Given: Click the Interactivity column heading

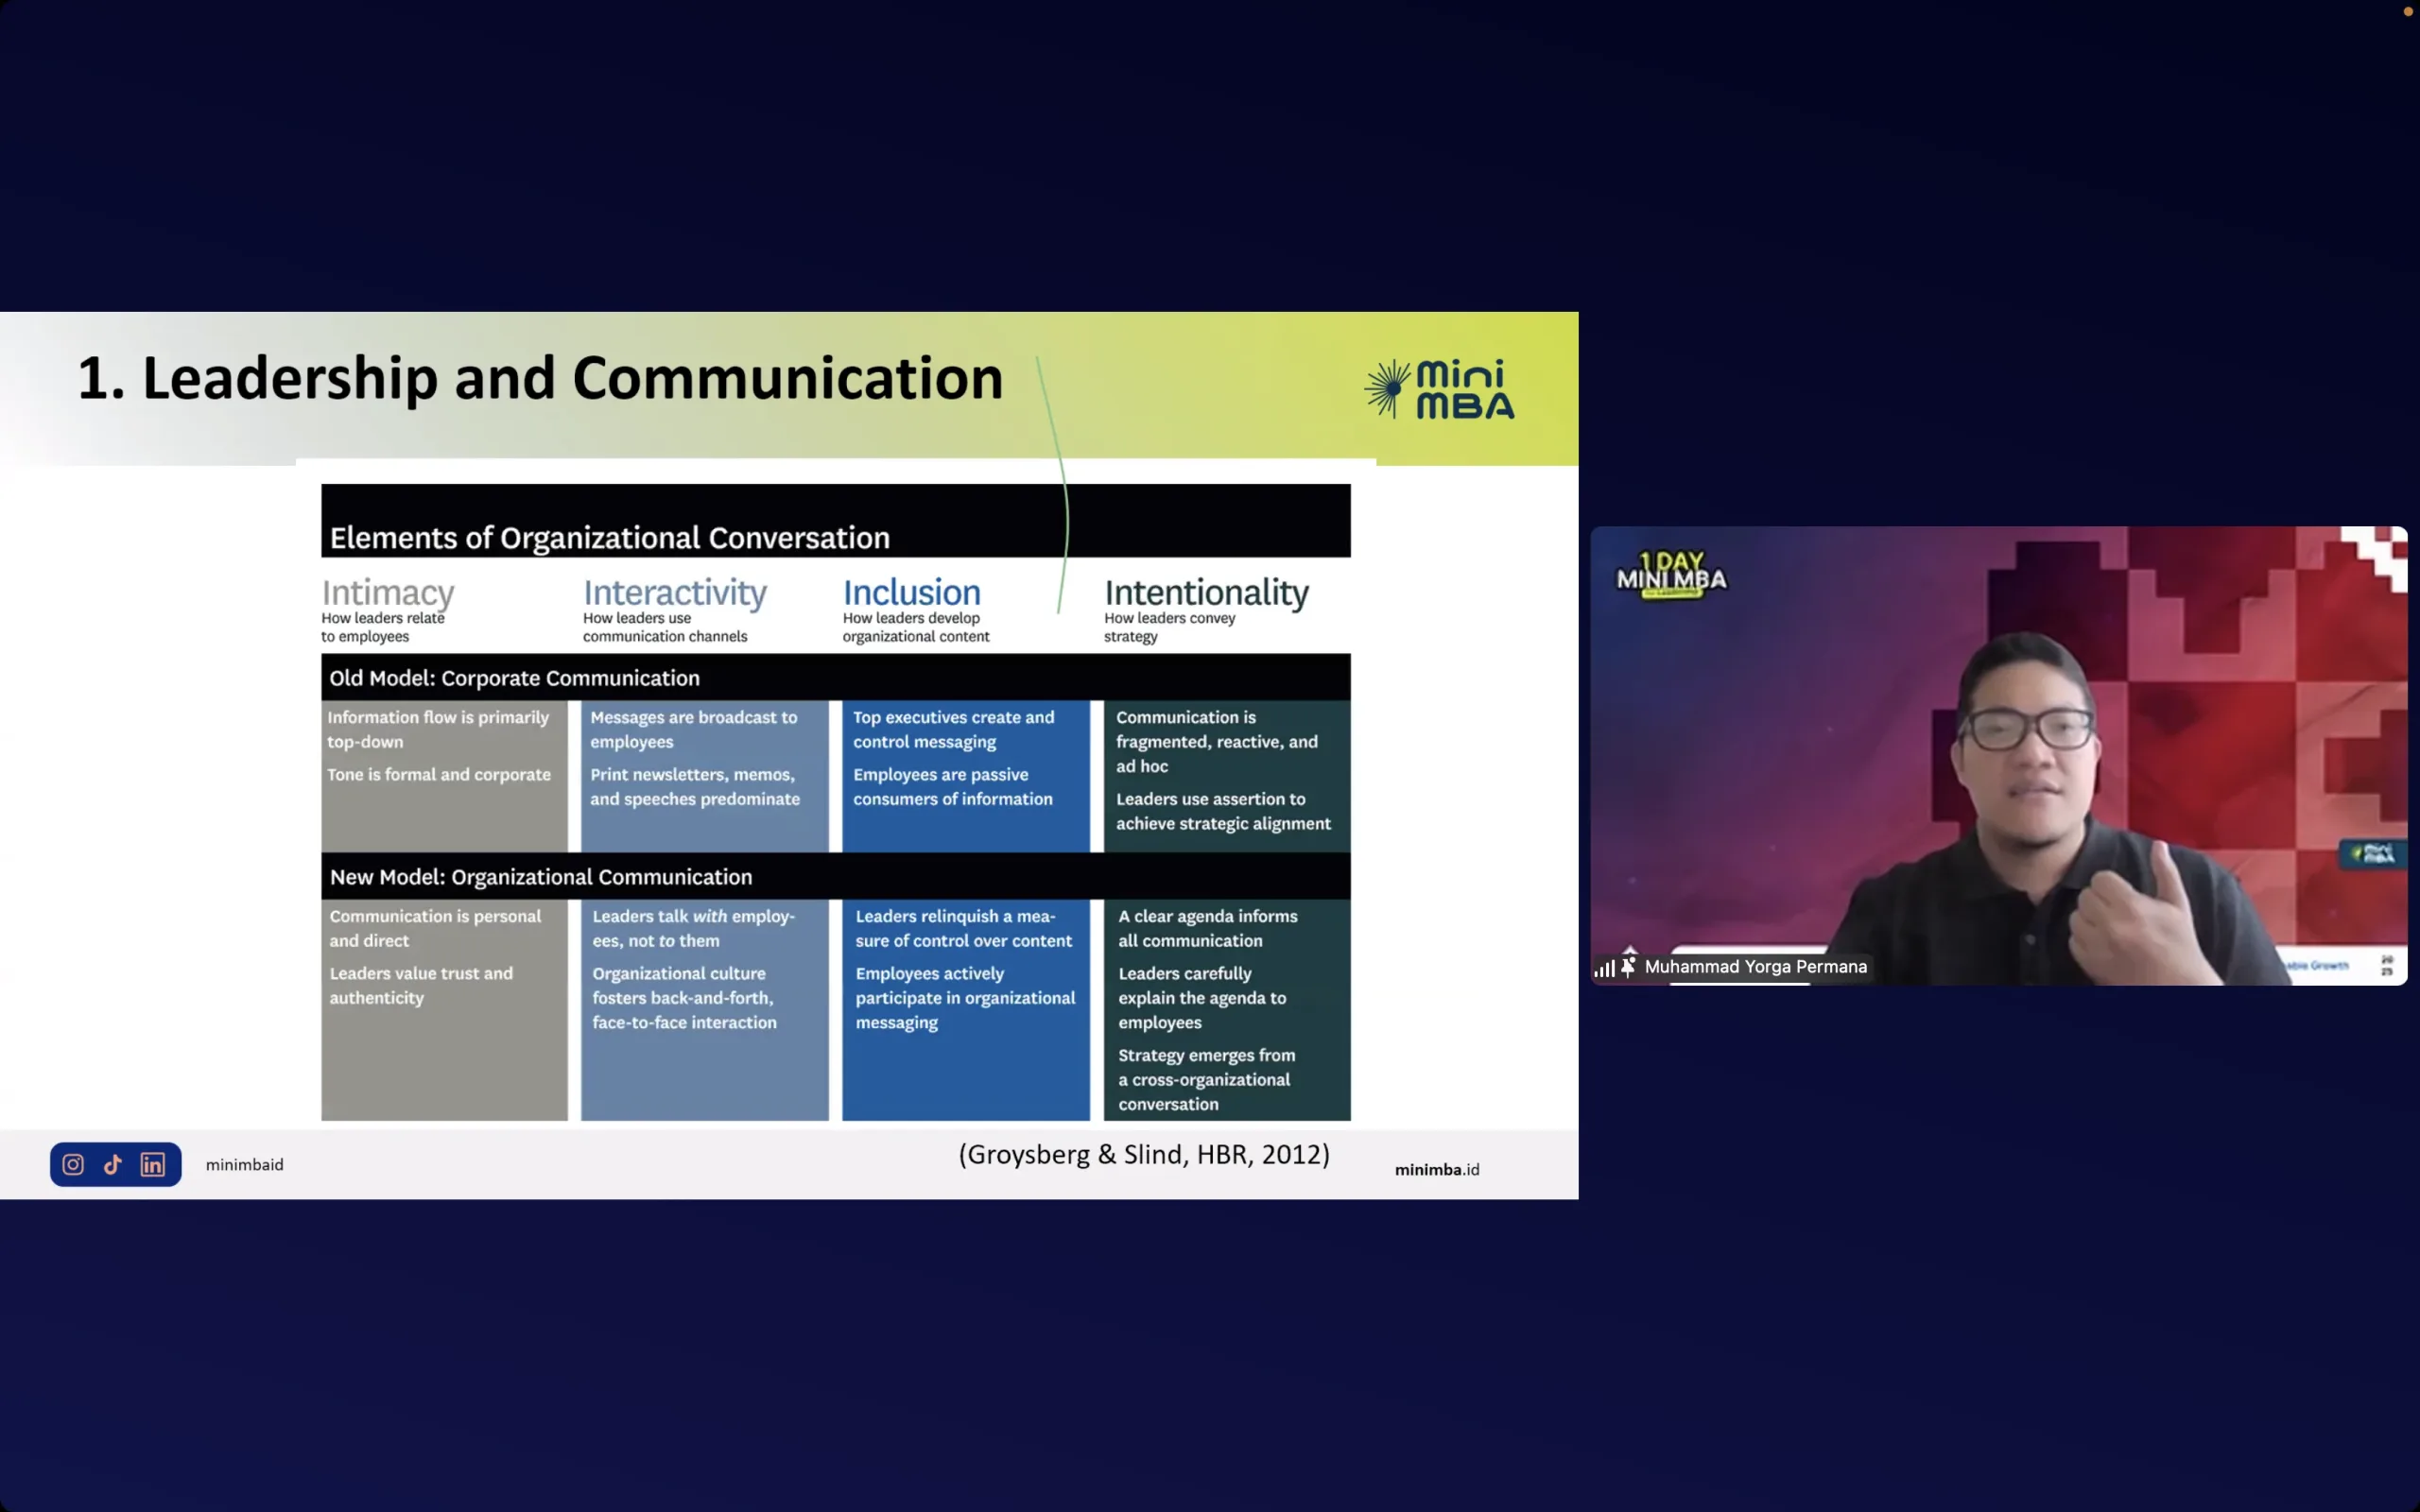Looking at the screenshot, I should point(675,592).
